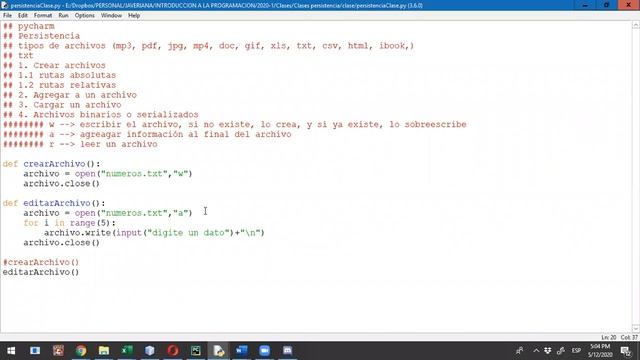Switch the ESP input language indicator
The image size is (640, 360).
tap(576, 351)
